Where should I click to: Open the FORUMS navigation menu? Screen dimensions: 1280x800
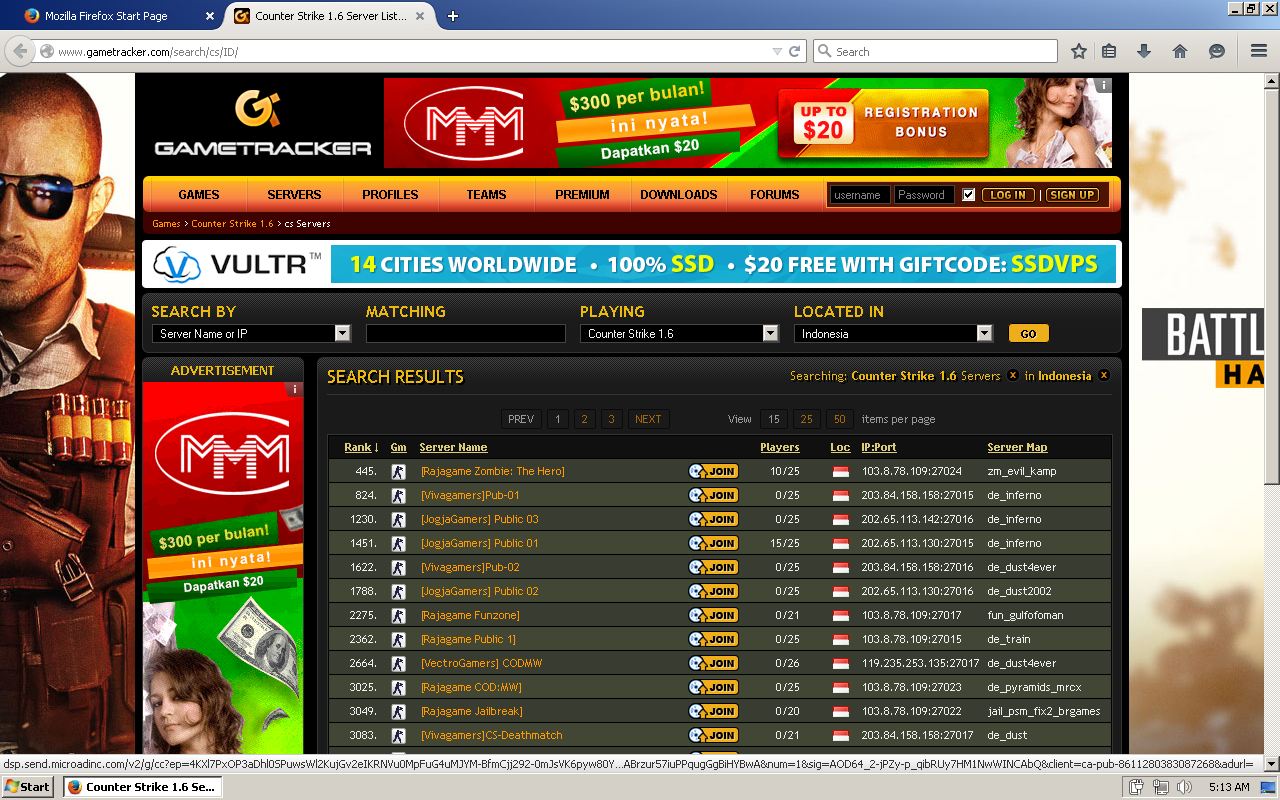point(775,195)
